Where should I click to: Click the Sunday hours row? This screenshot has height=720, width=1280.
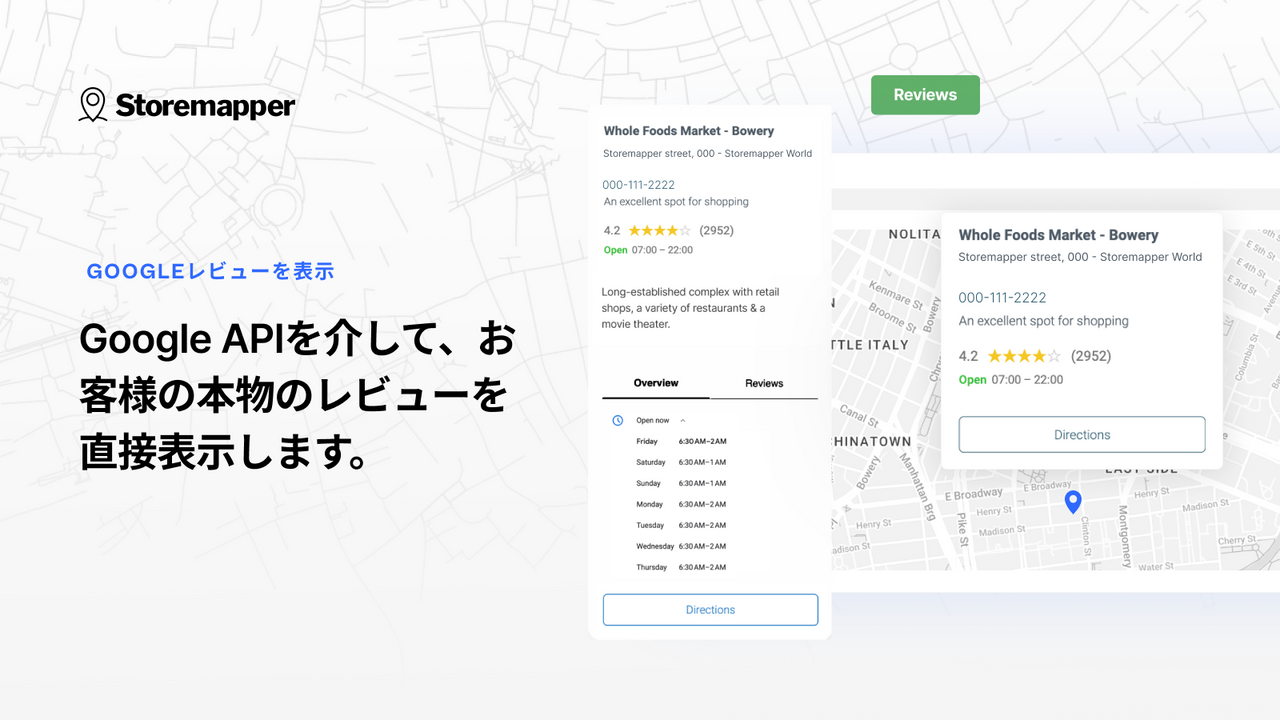coord(681,483)
